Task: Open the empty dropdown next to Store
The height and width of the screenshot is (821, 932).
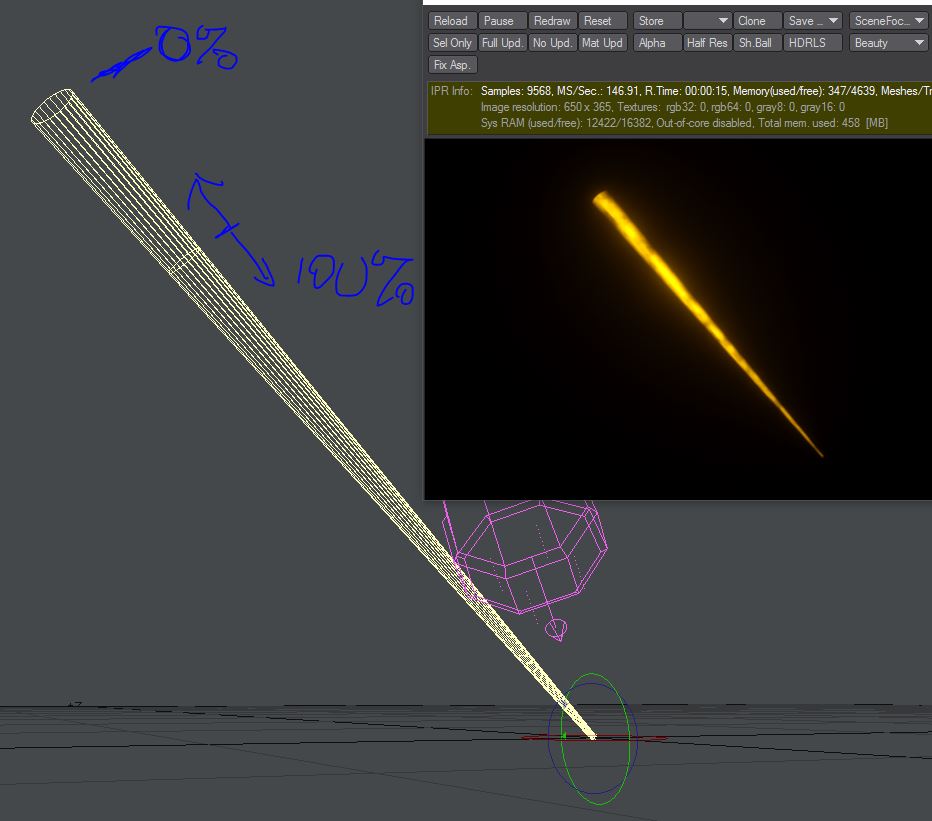Action: click(x=707, y=21)
